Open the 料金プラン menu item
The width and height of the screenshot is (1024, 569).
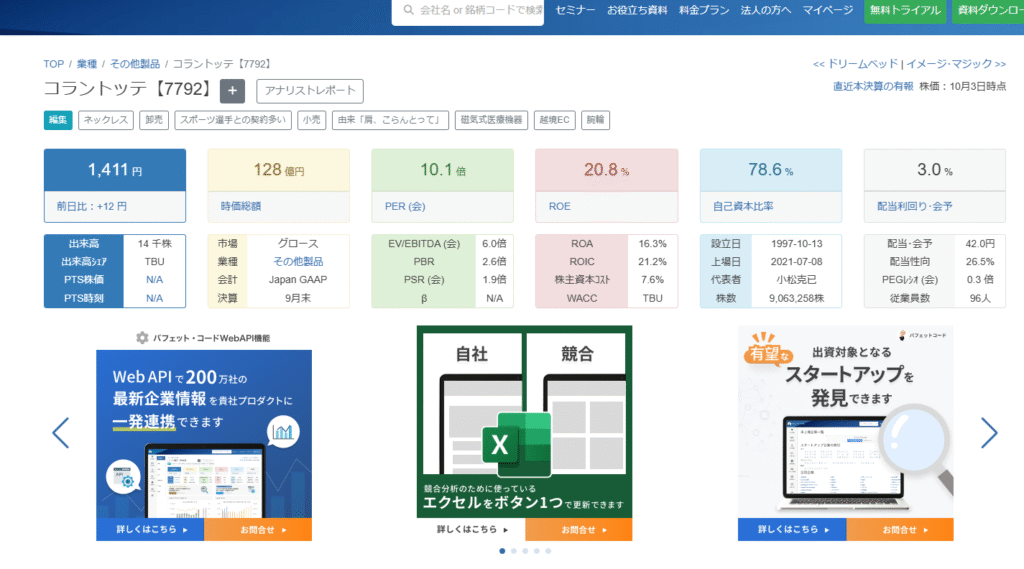[x=703, y=11]
